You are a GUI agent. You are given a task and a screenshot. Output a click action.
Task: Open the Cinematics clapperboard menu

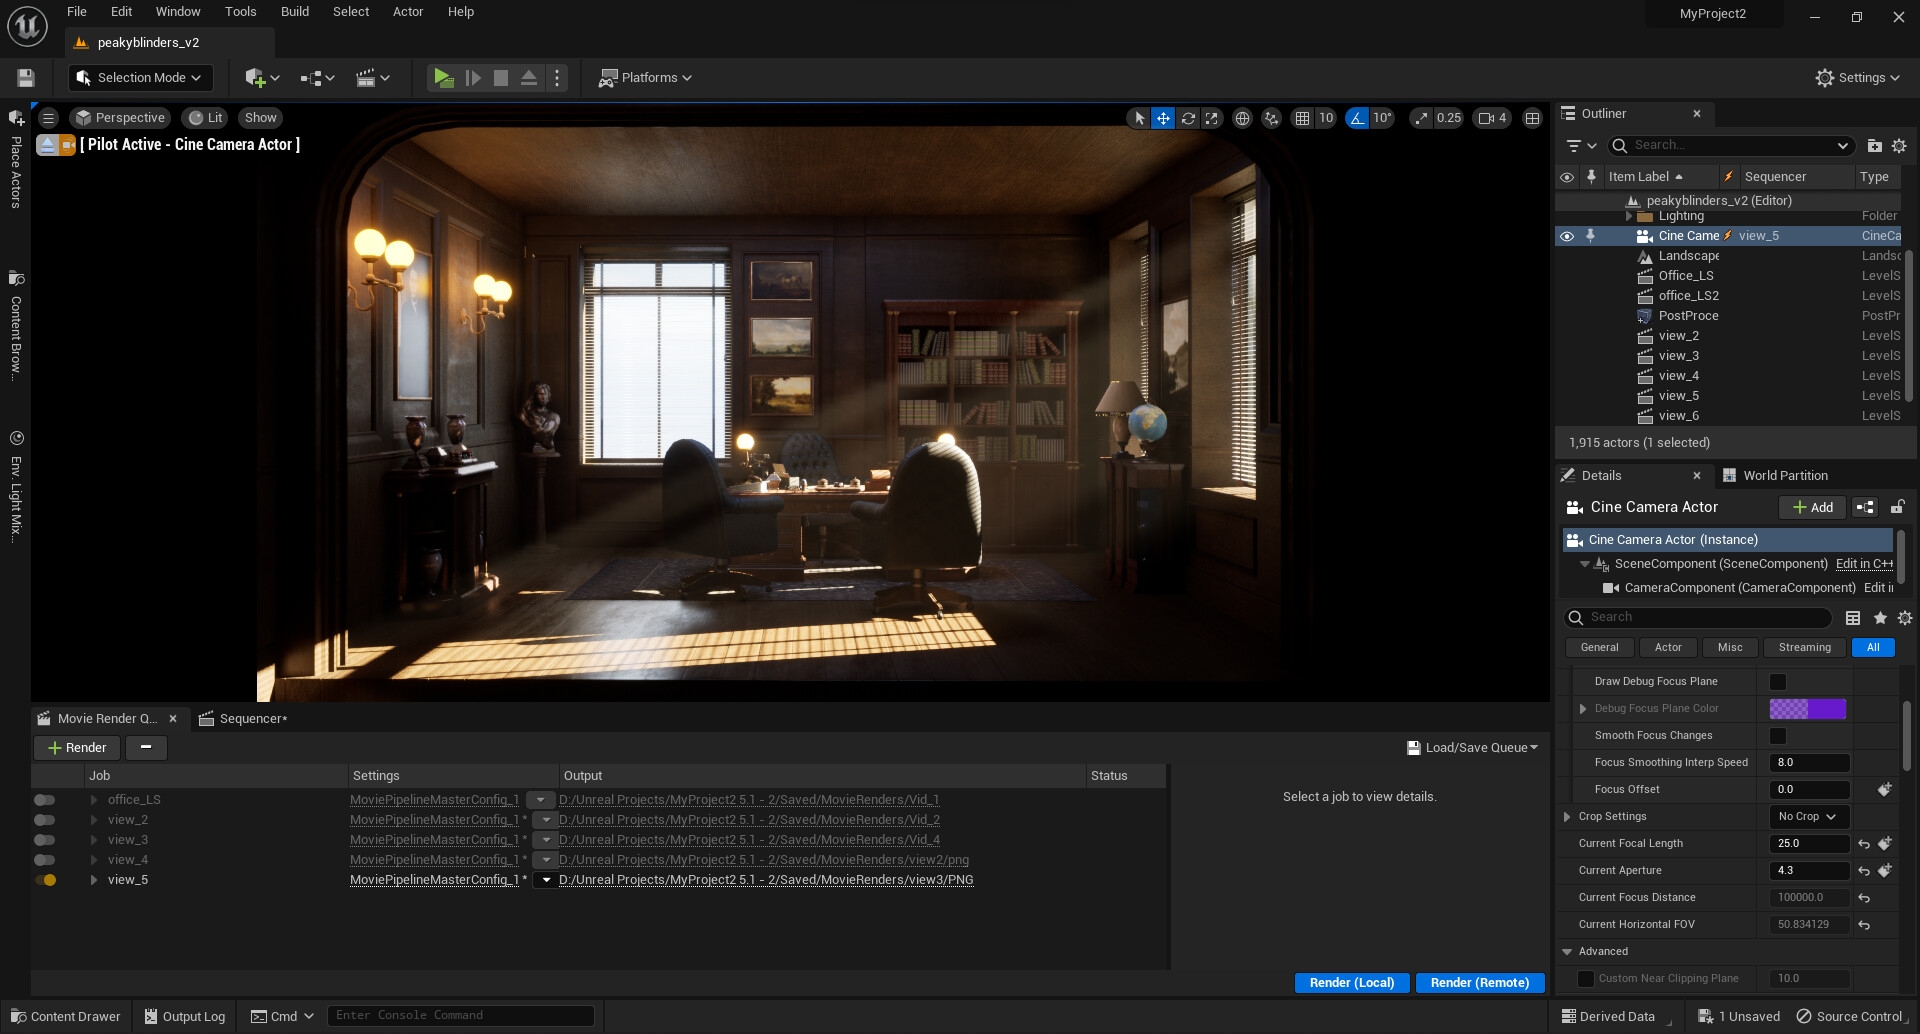point(372,78)
